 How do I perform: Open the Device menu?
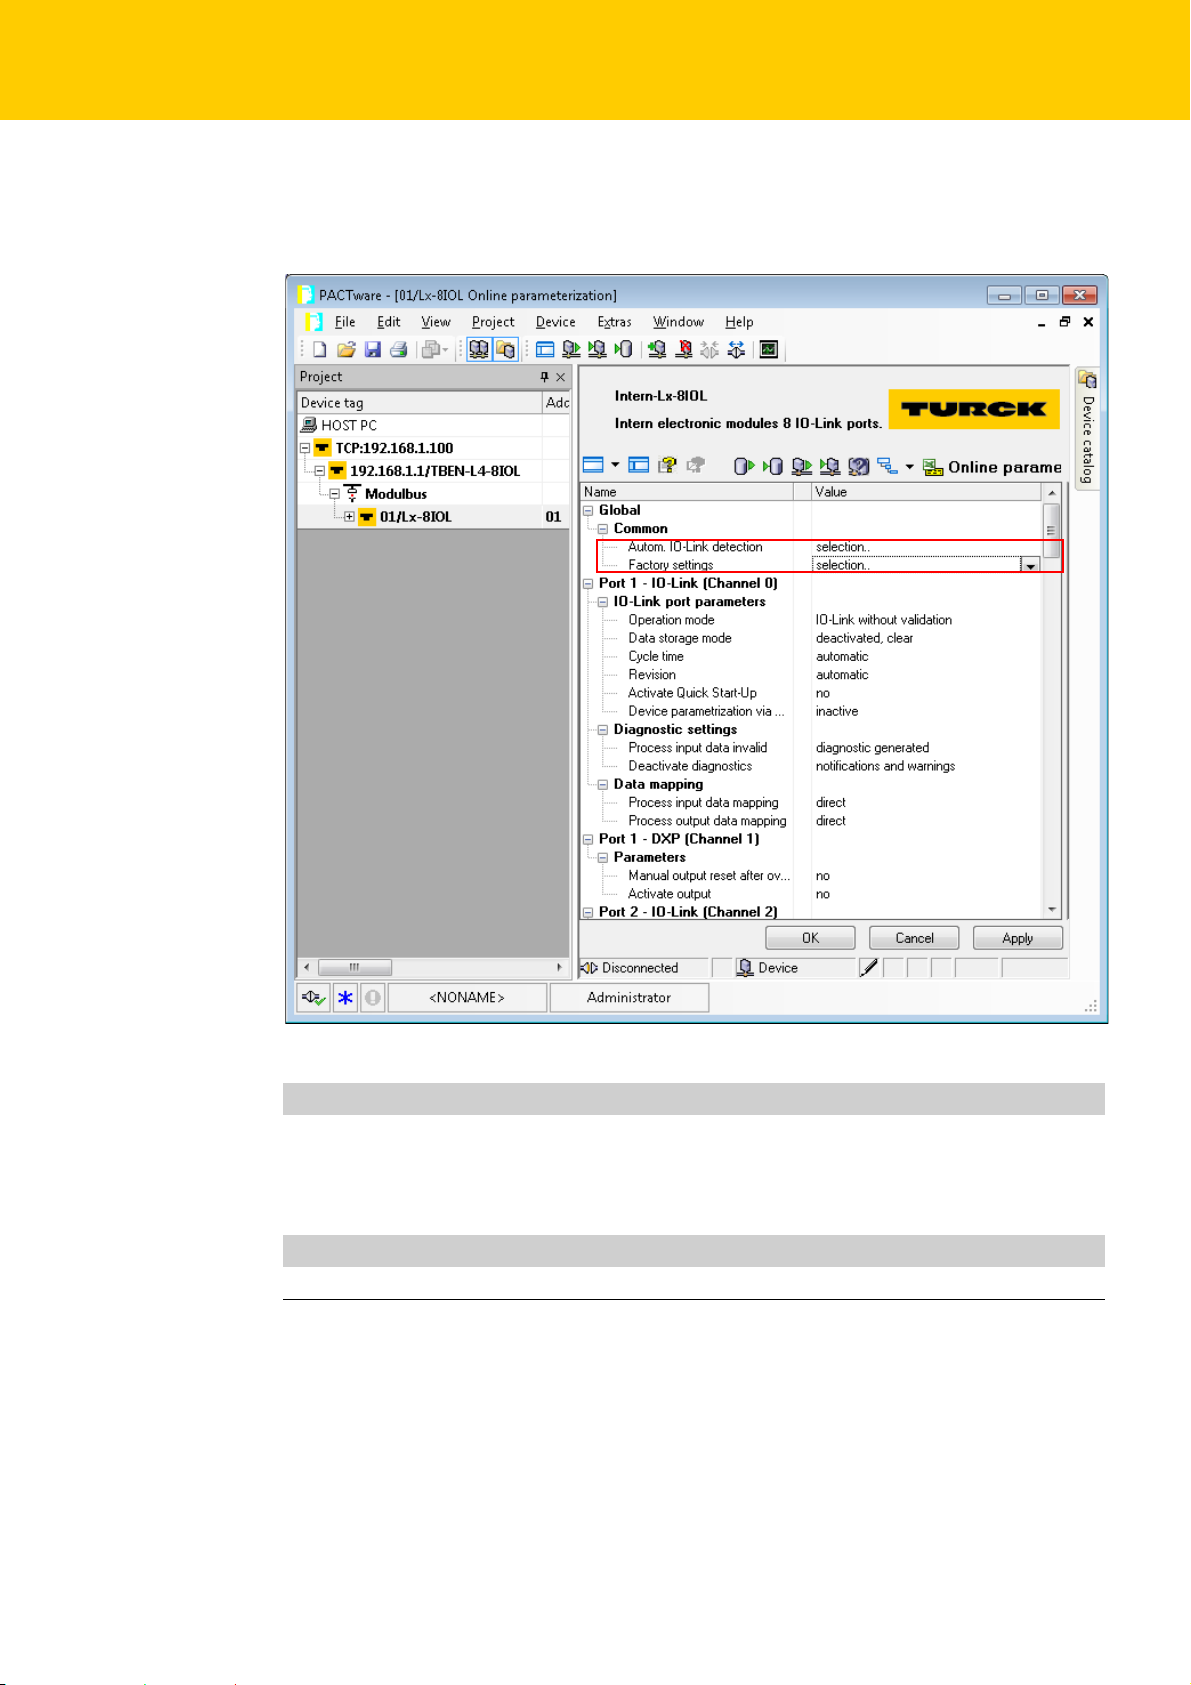555,322
